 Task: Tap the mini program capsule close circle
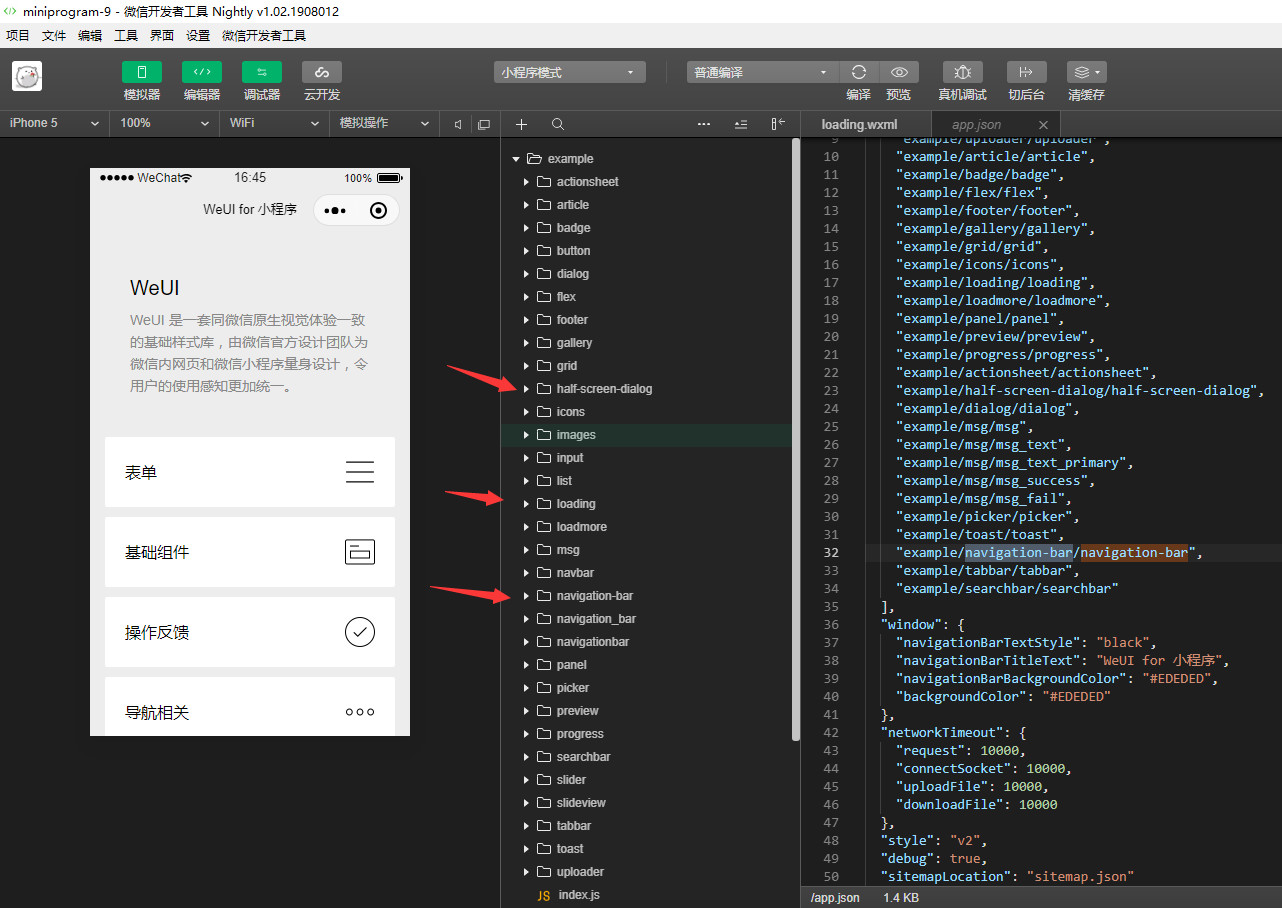coord(378,210)
